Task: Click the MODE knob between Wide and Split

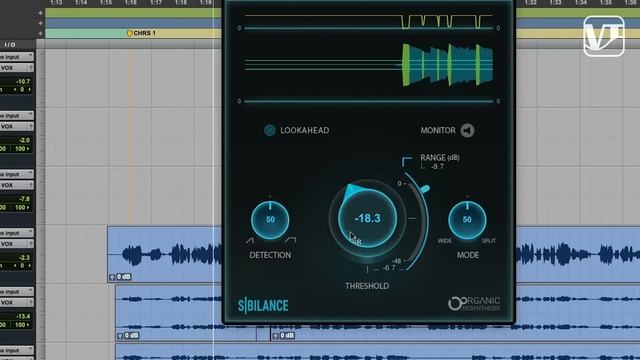Action: tap(467, 220)
